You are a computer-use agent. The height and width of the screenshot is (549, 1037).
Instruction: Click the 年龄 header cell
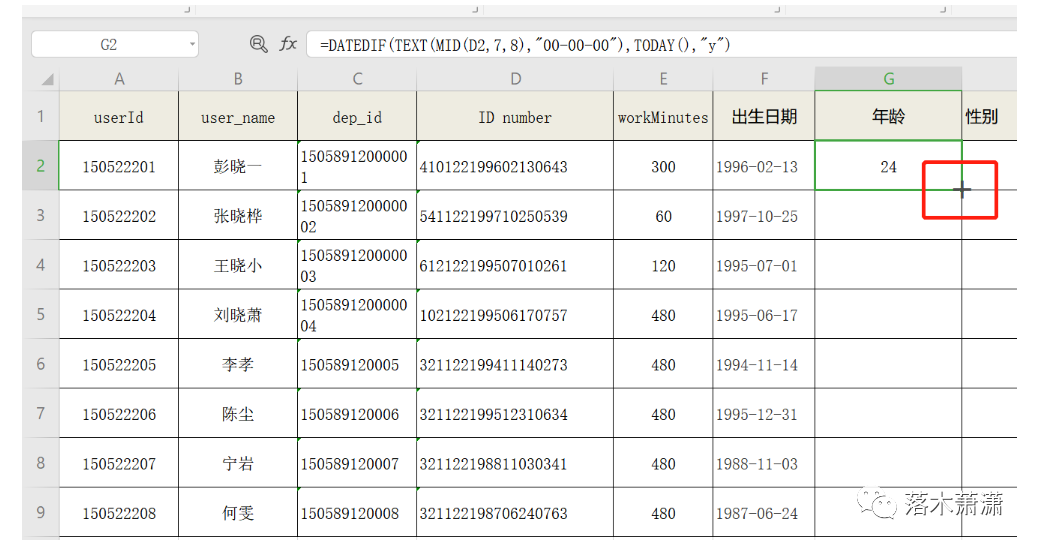[x=888, y=116]
